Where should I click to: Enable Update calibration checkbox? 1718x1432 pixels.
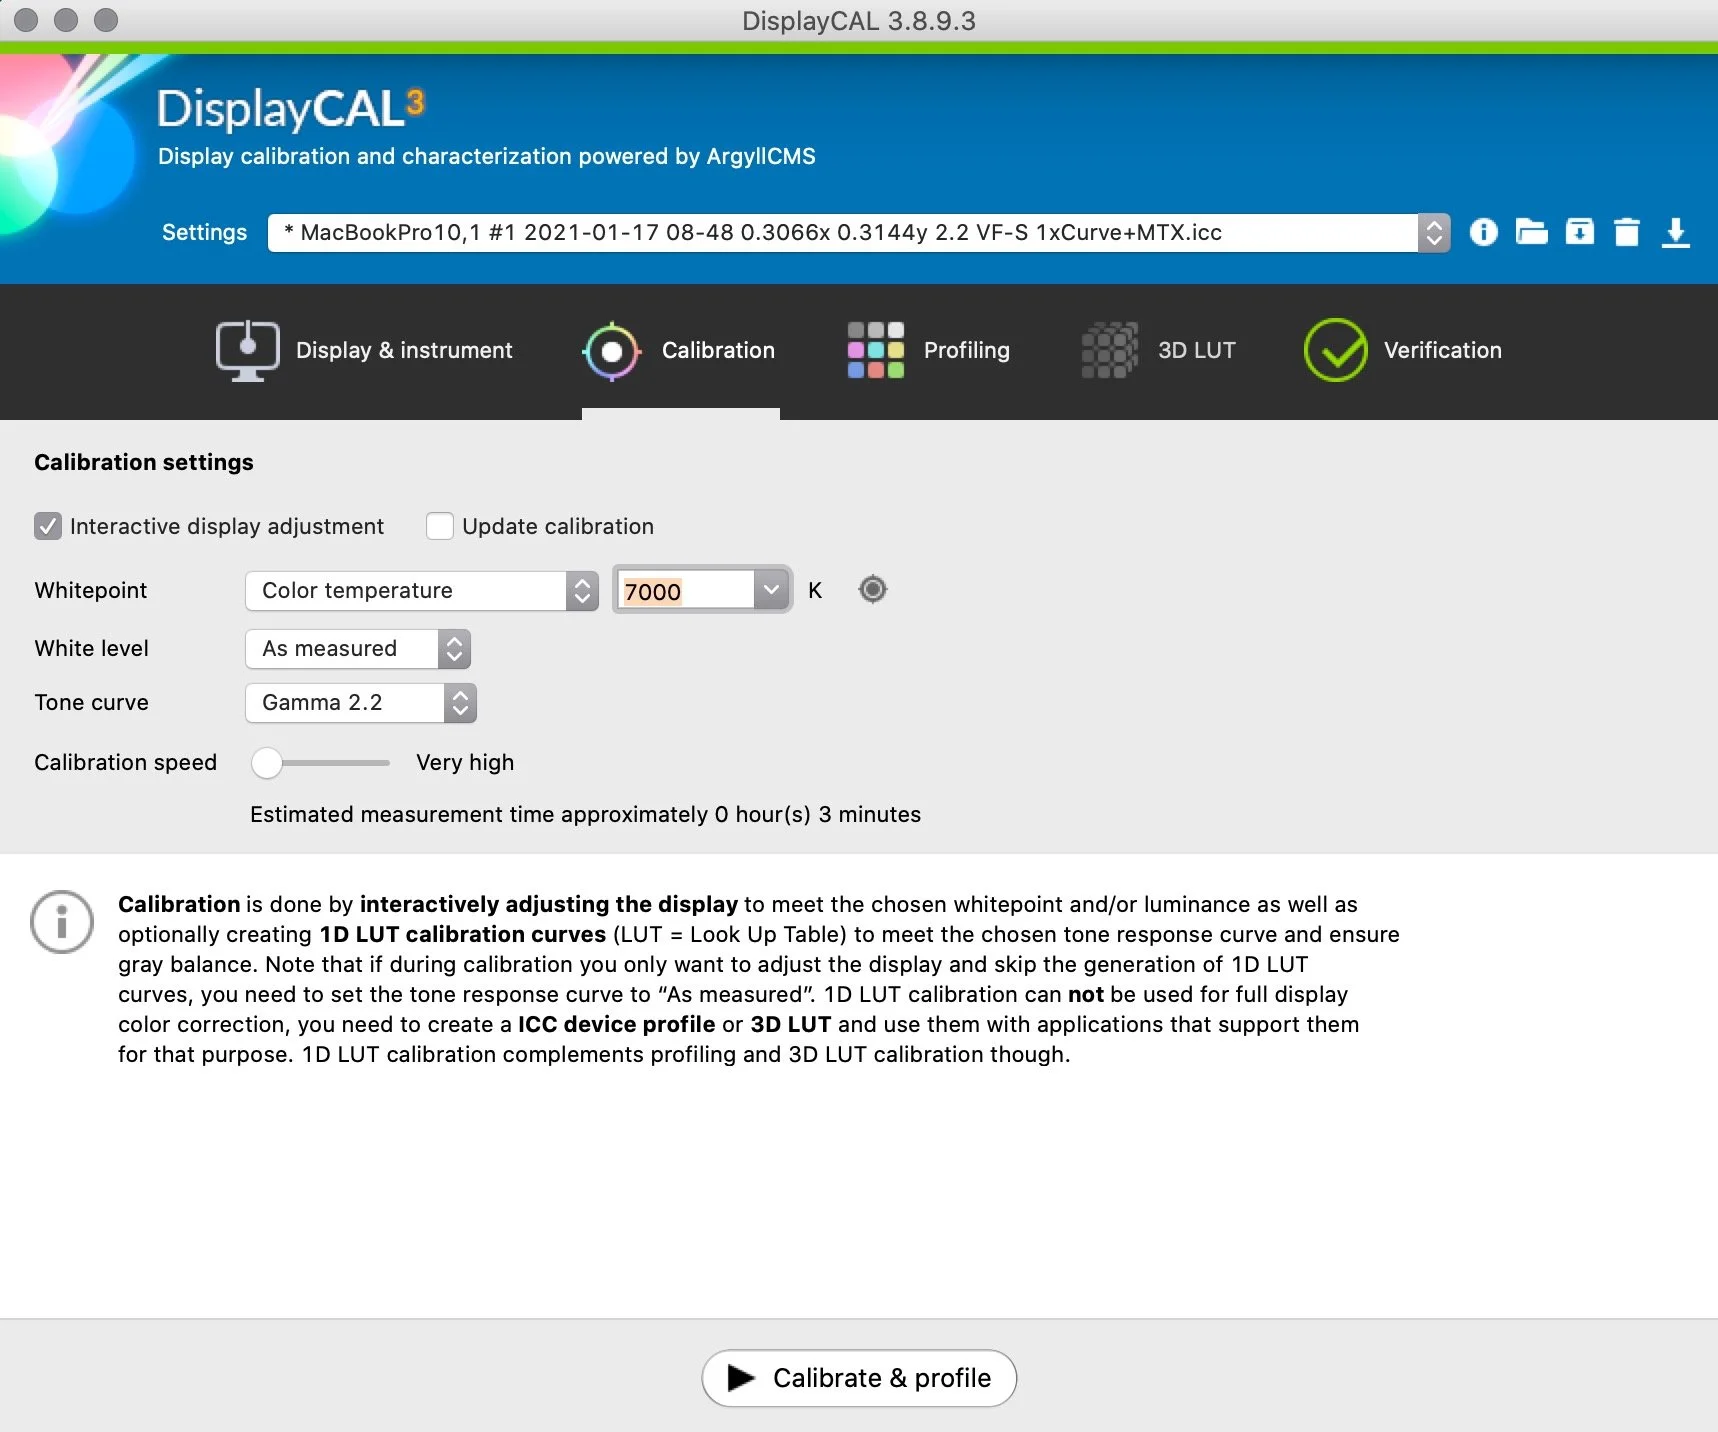pyautogui.click(x=440, y=526)
